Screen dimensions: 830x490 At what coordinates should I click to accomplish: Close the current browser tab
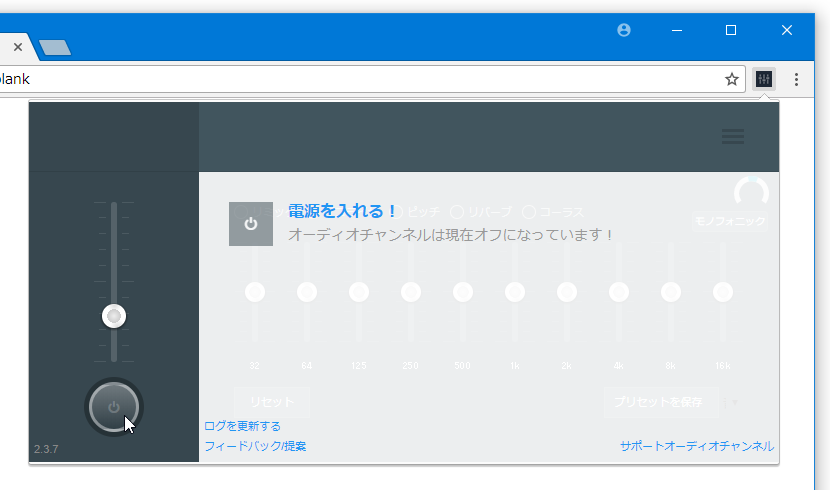(18, 47)
